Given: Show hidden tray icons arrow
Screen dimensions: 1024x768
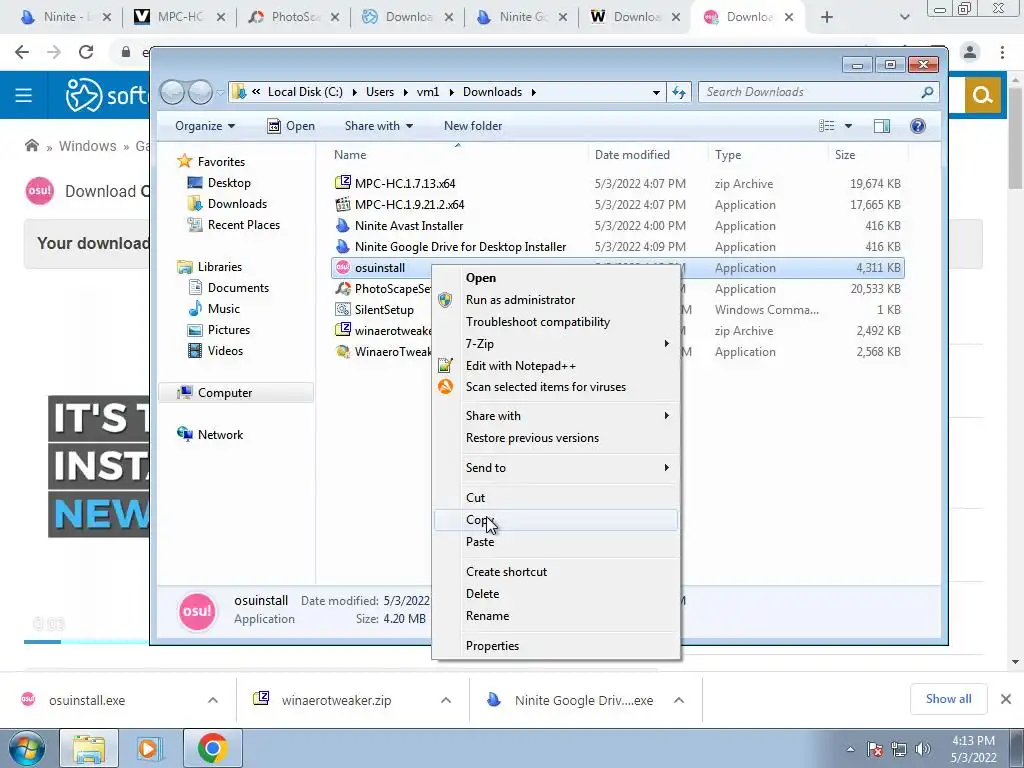Looking at the screenshot, I should point(850,749).
